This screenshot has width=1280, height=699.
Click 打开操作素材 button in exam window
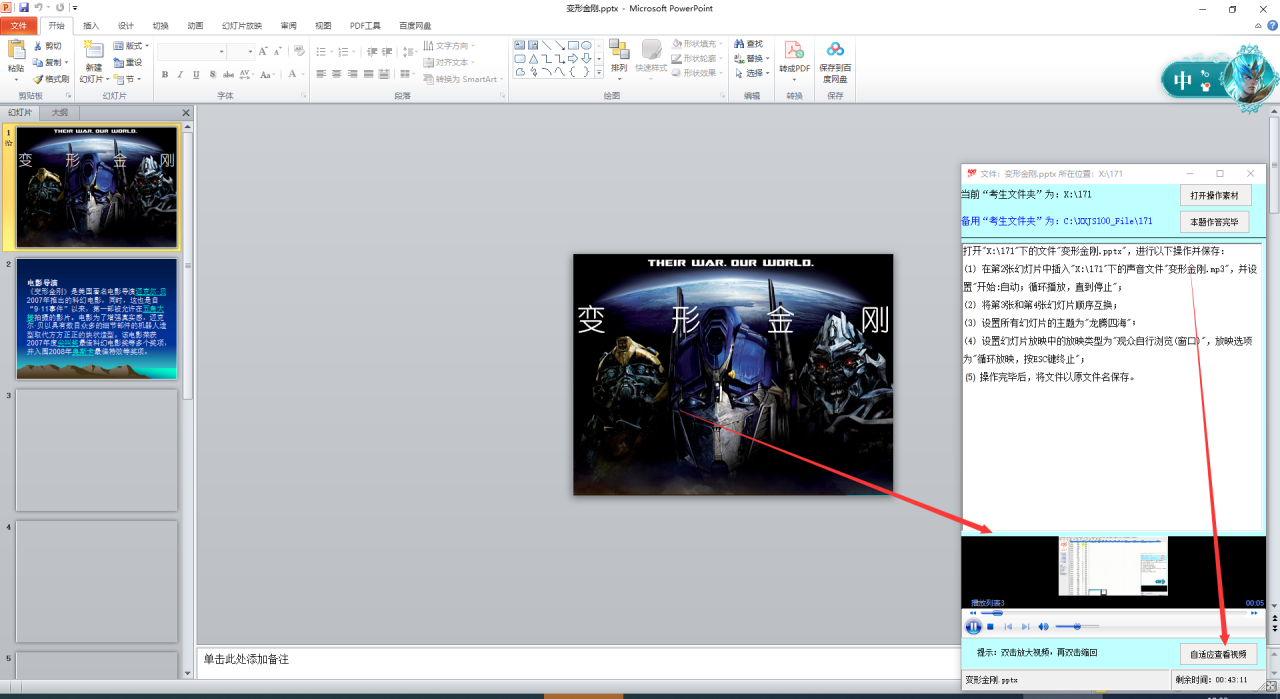click(x=1215, y=195)
